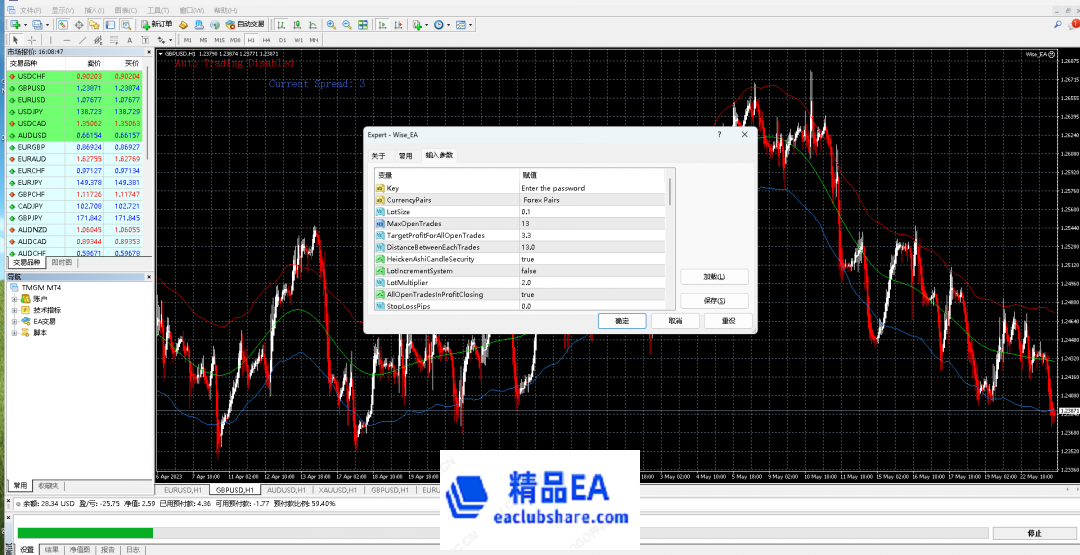Switch chart to H4 timeframe
Image resolution: width=1080 pixels, height=555 pixels.
click(267, 40)
